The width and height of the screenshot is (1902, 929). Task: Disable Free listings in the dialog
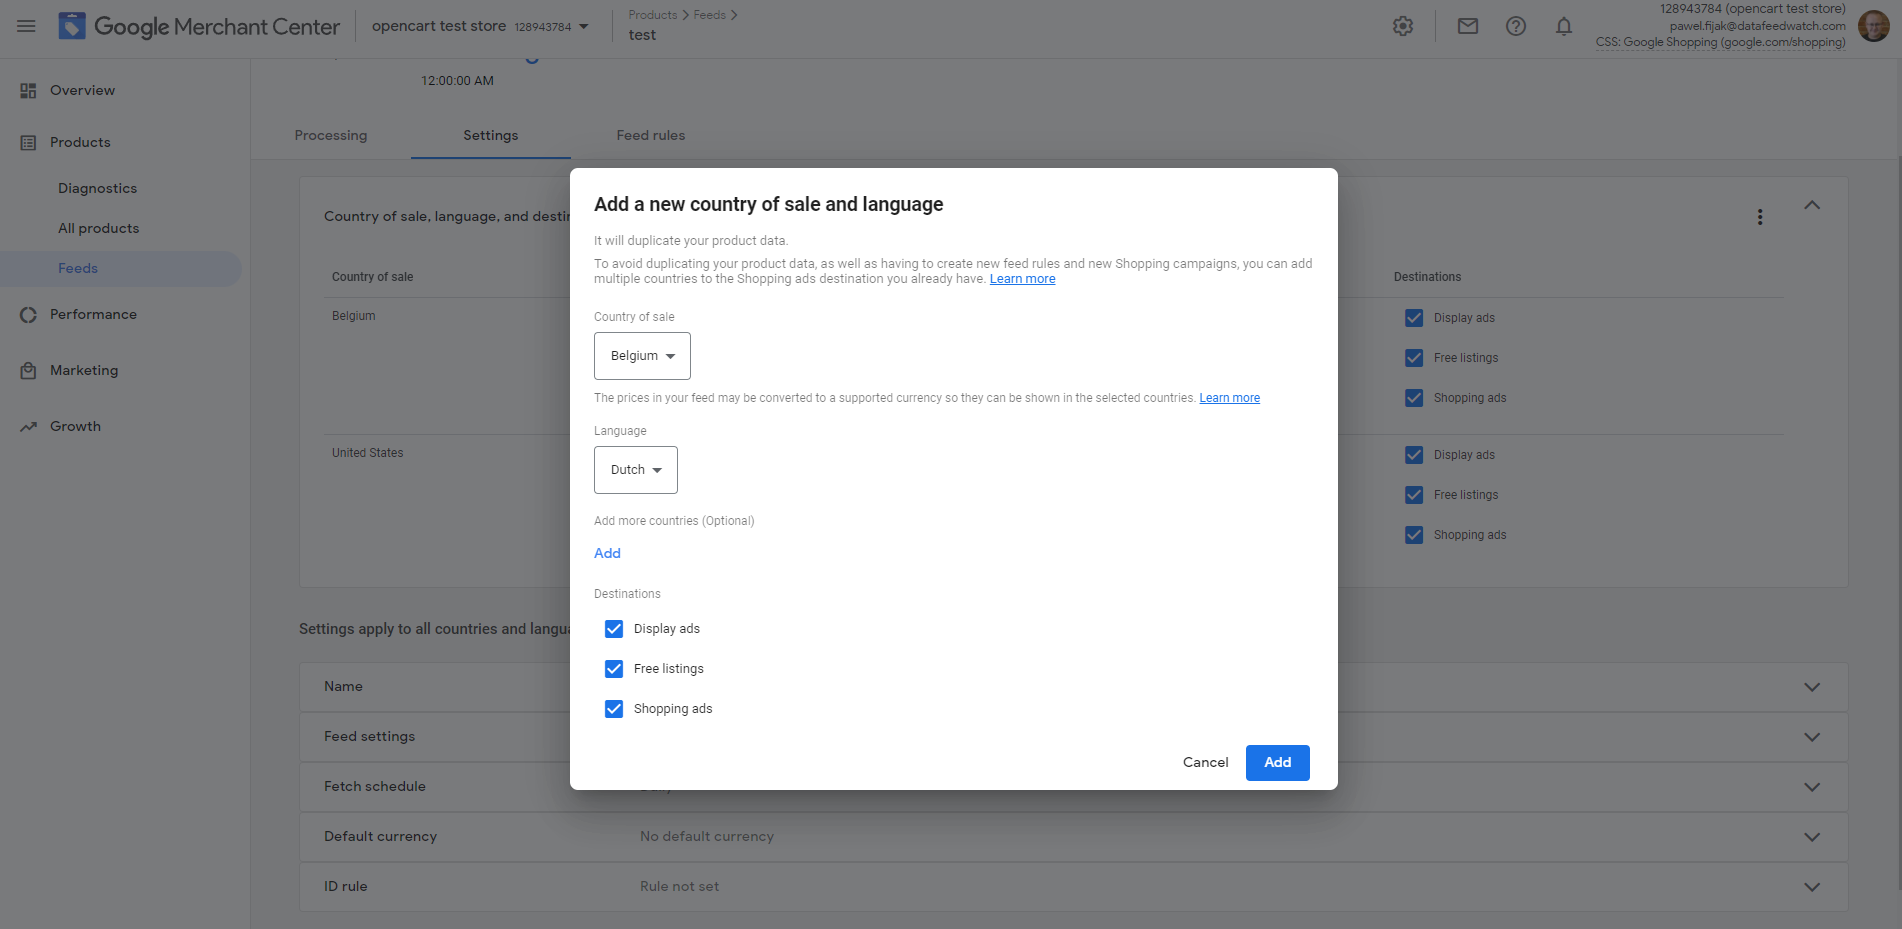pos(613,668)
